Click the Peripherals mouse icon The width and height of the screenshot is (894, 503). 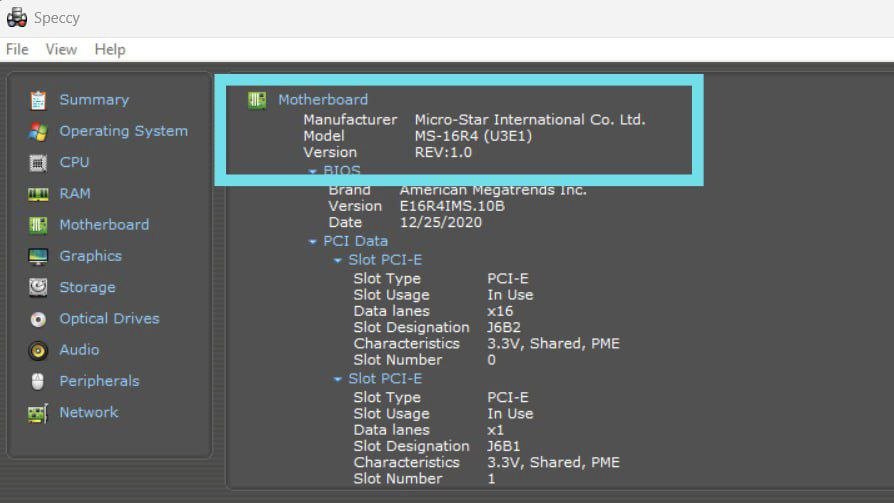click(x=38, y=382)
